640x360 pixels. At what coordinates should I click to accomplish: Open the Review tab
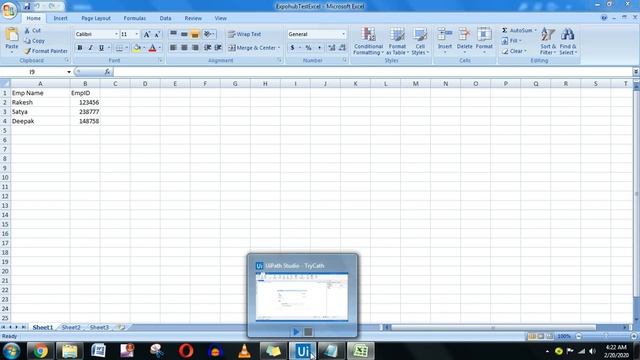point(193,18)
